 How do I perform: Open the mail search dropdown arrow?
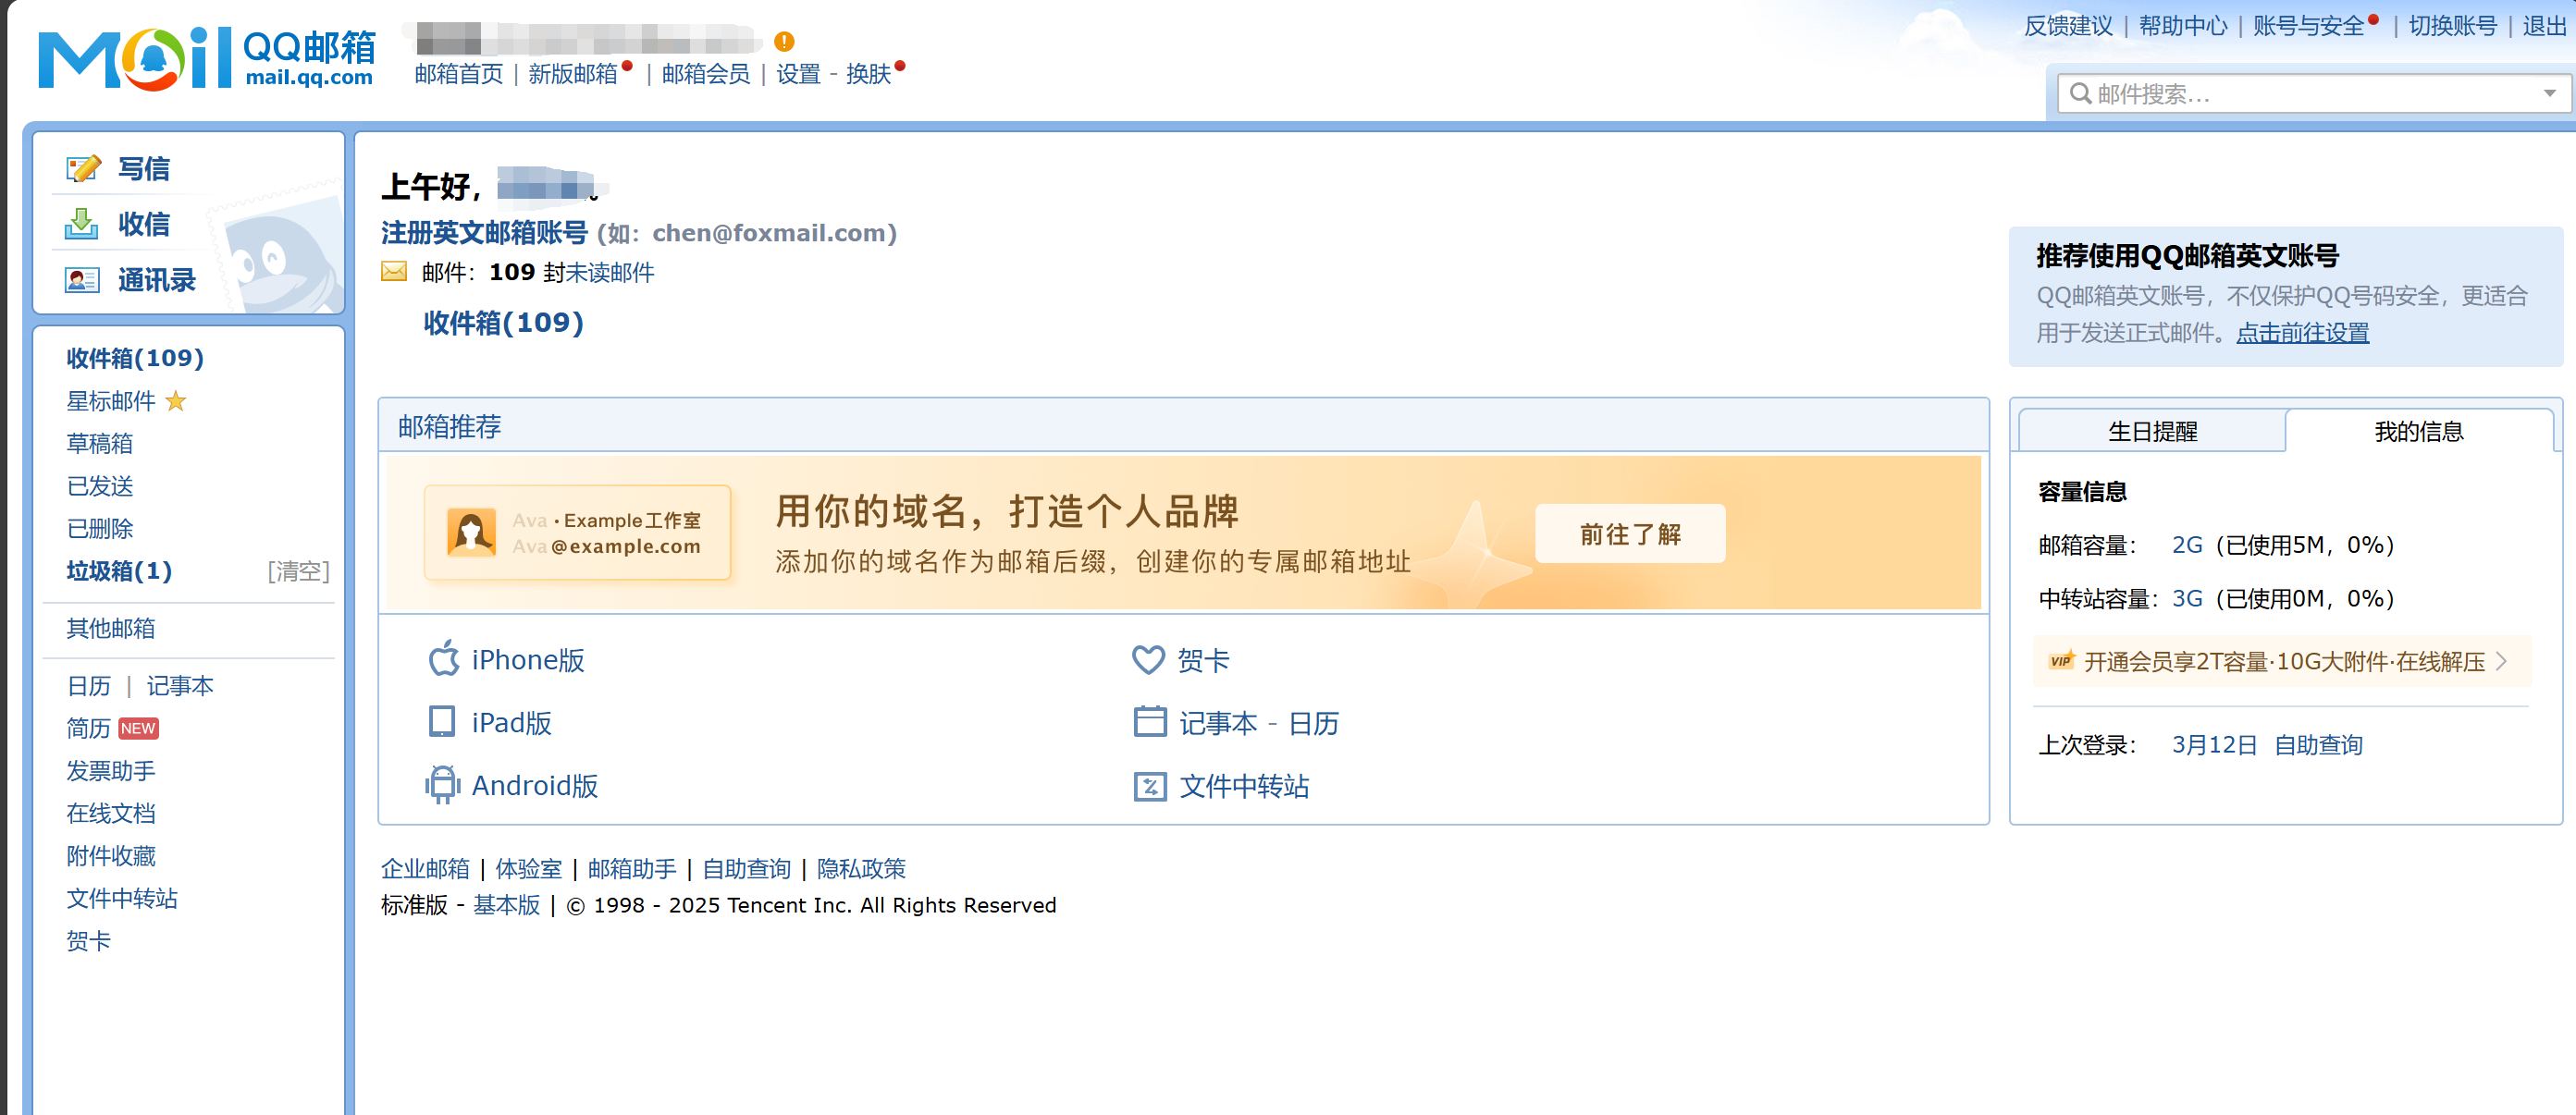coord(2549,94)
